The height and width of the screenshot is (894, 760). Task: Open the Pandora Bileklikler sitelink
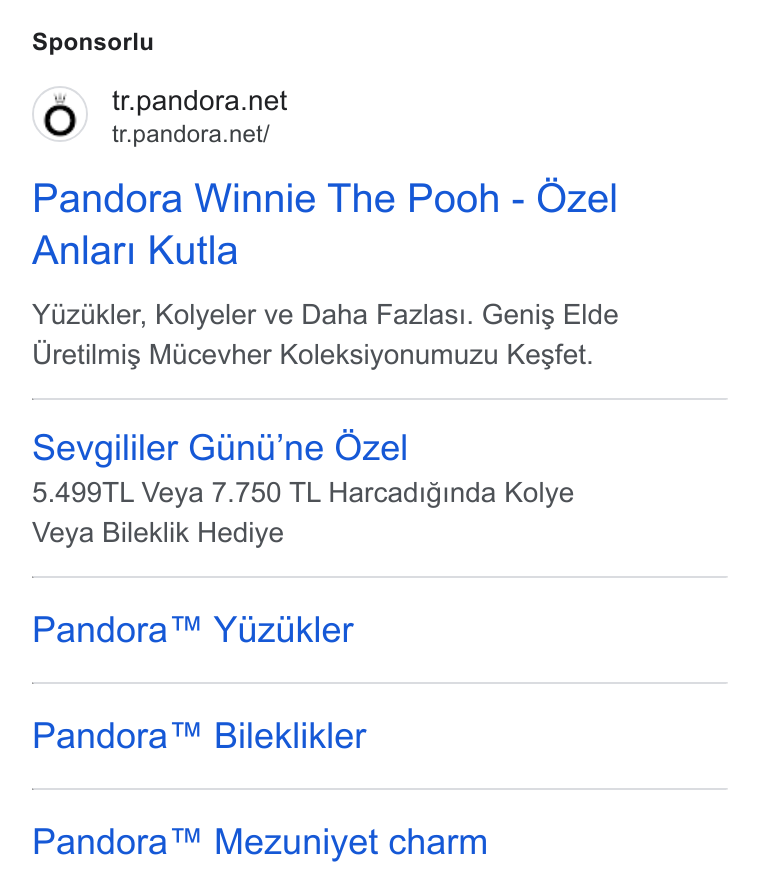point(200,735)
